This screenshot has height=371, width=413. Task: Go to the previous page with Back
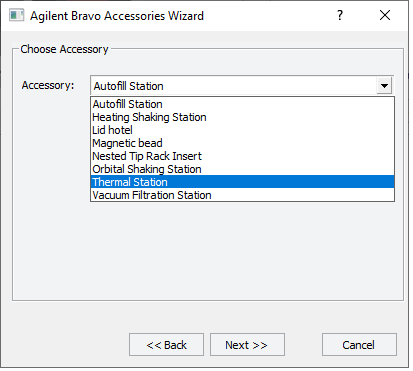click(x=166, y=345)
